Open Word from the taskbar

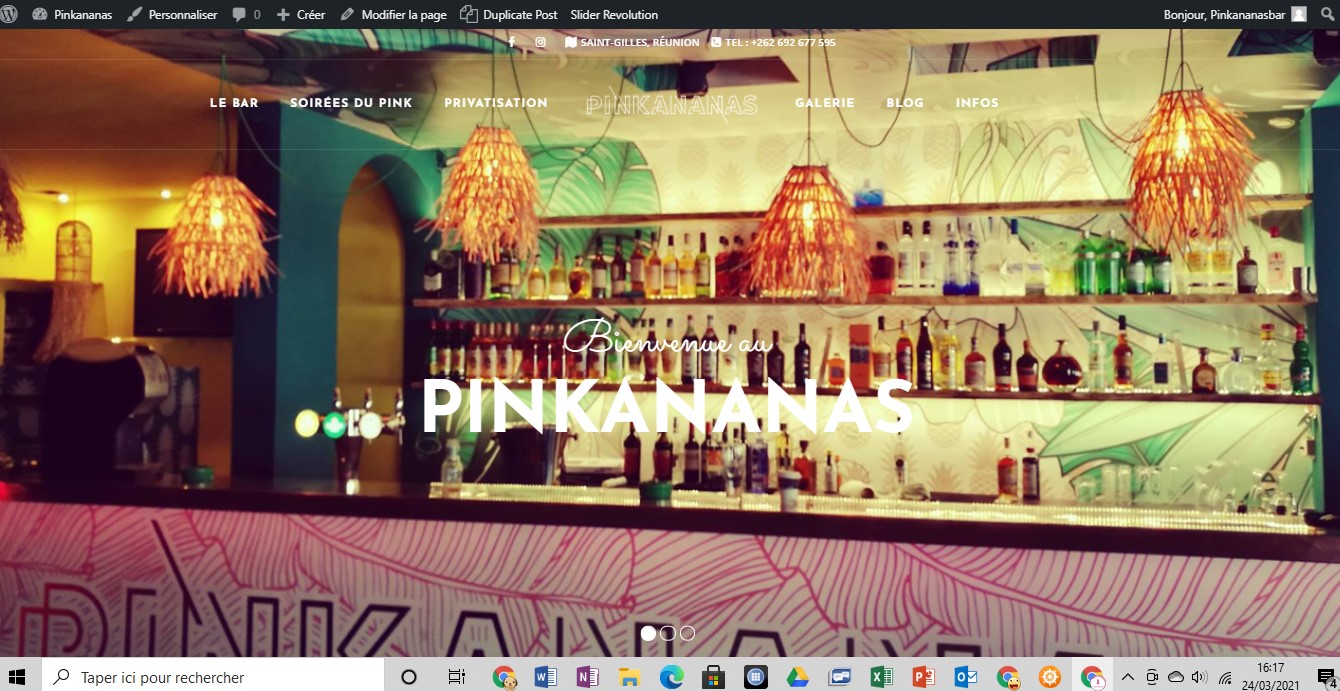546,677
